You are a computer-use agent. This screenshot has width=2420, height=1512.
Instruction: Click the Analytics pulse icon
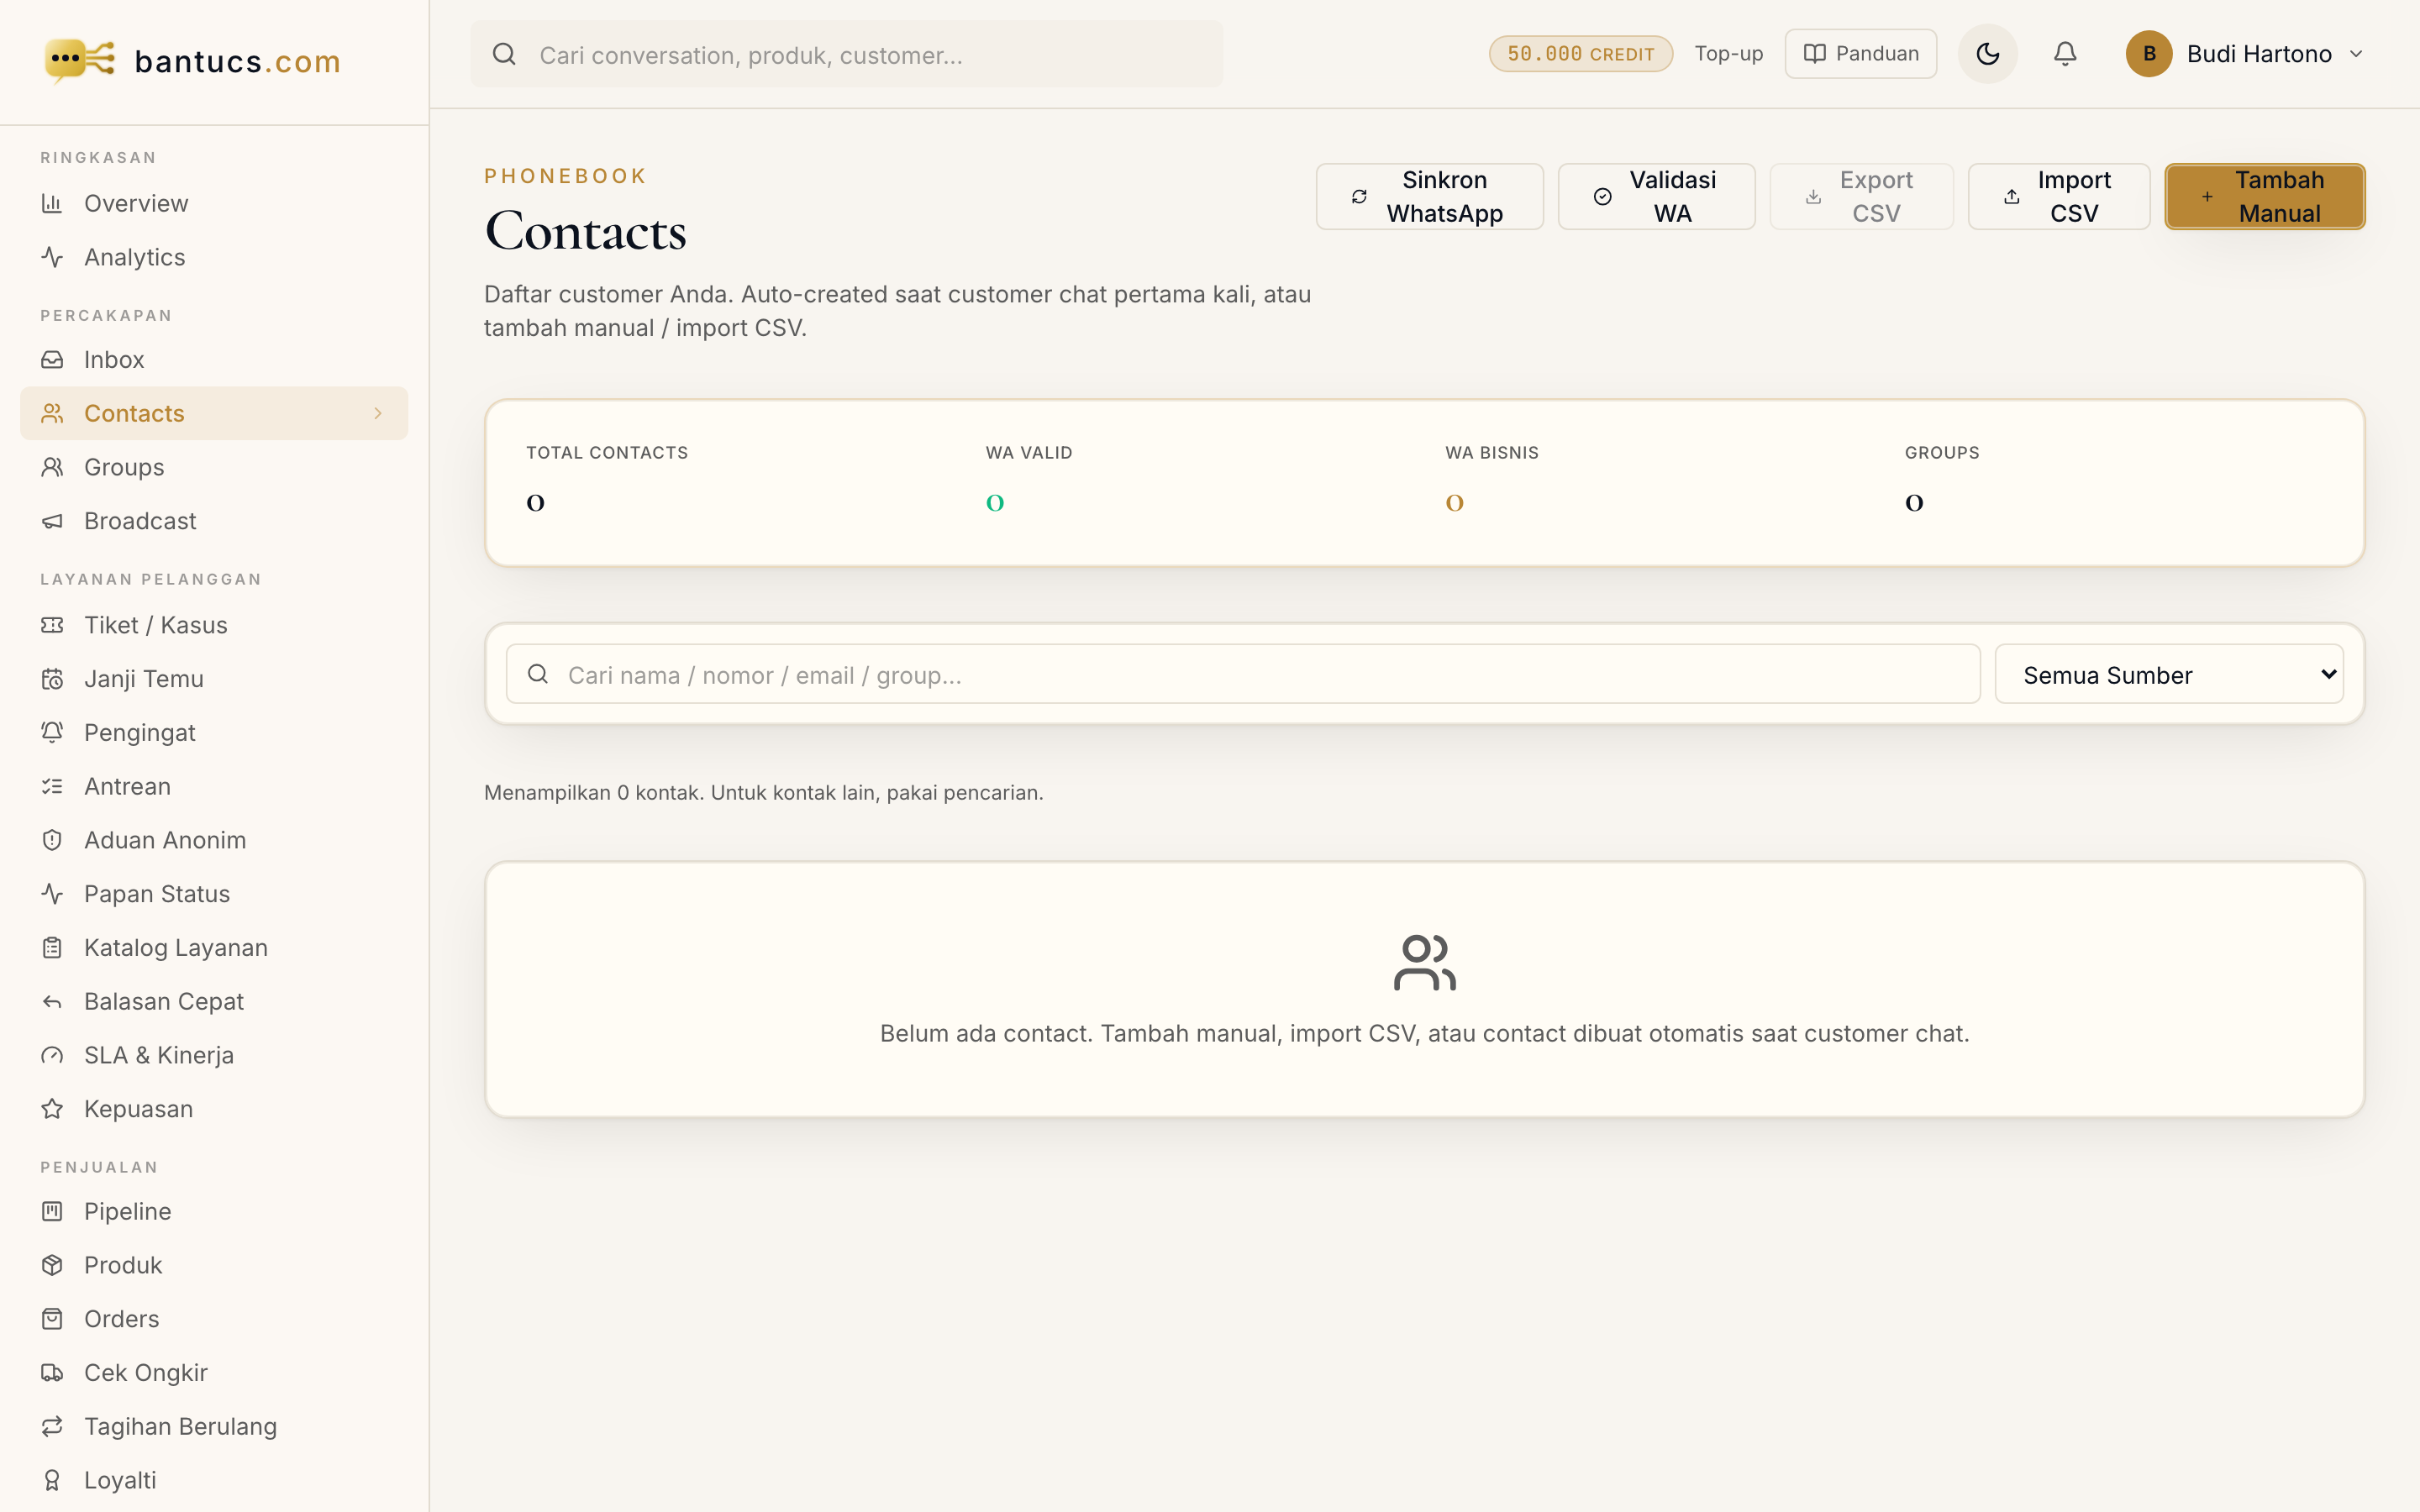(52, 257)
